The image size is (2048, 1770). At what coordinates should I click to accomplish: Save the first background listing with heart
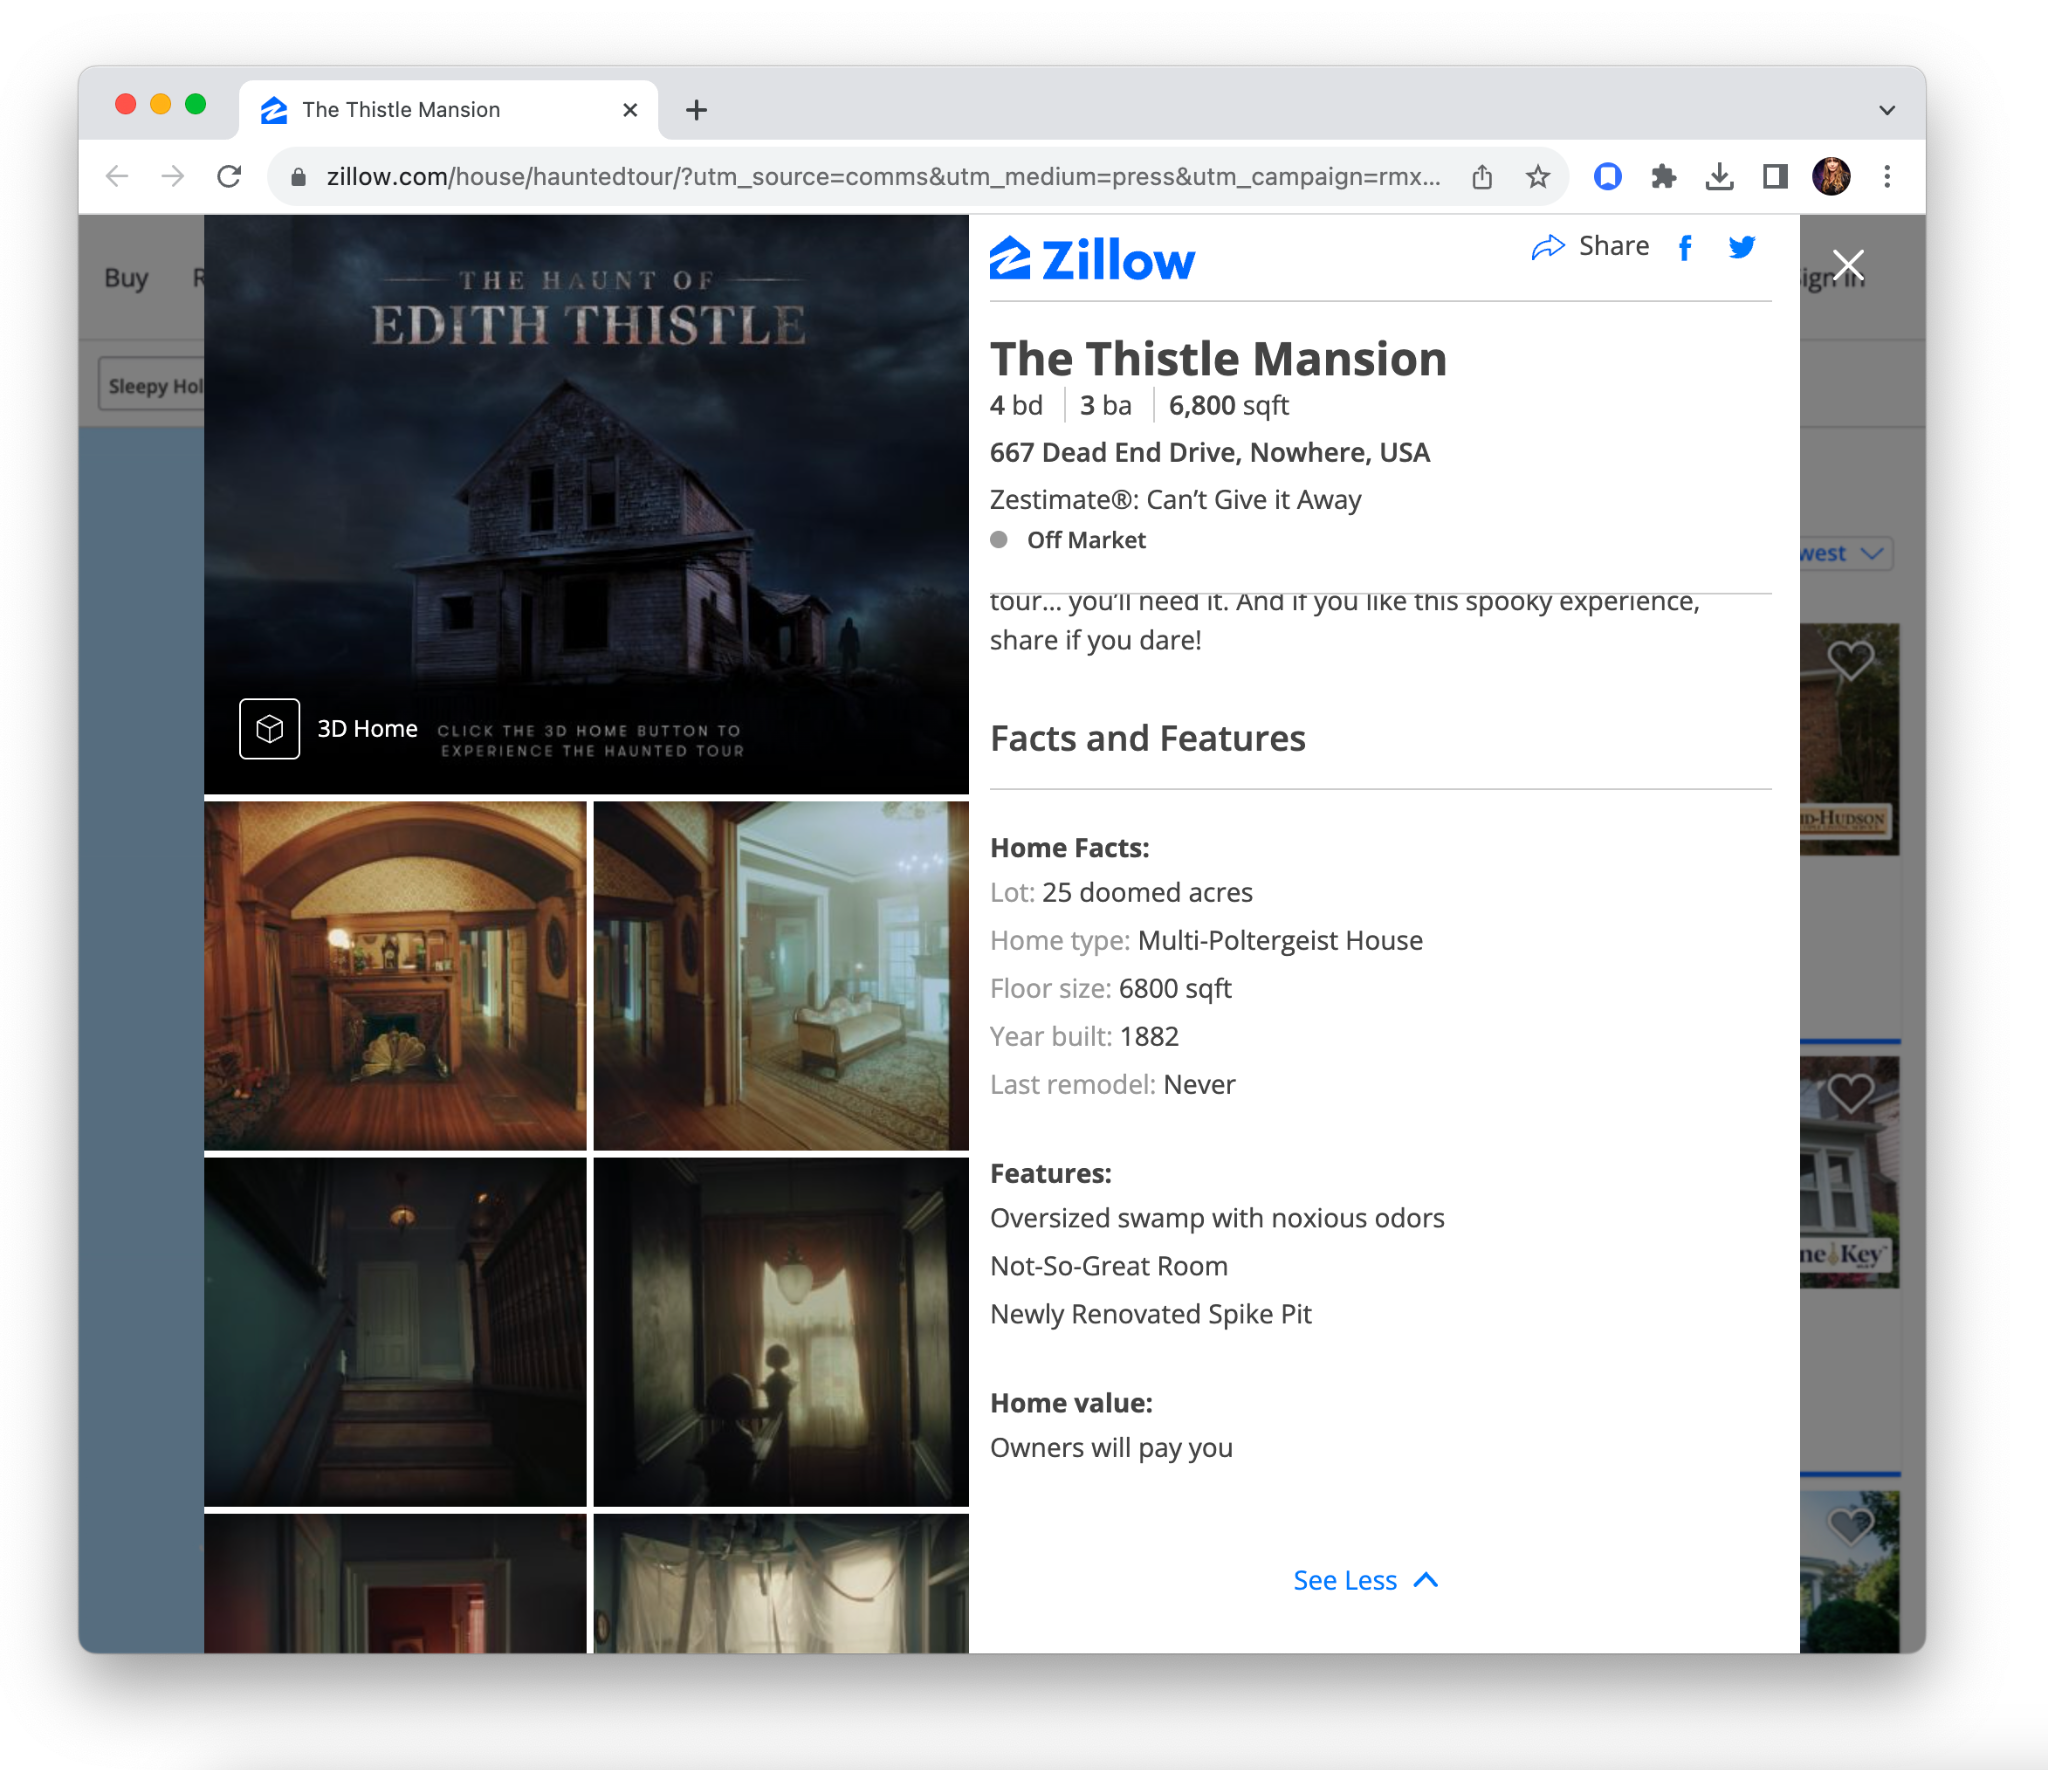click(1850, 660)
